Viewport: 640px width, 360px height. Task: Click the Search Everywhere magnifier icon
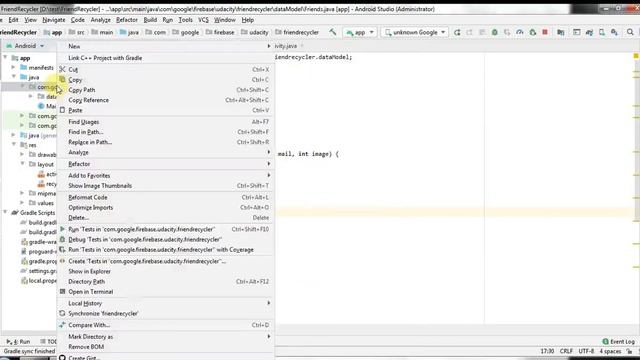[x=630, y=32]
